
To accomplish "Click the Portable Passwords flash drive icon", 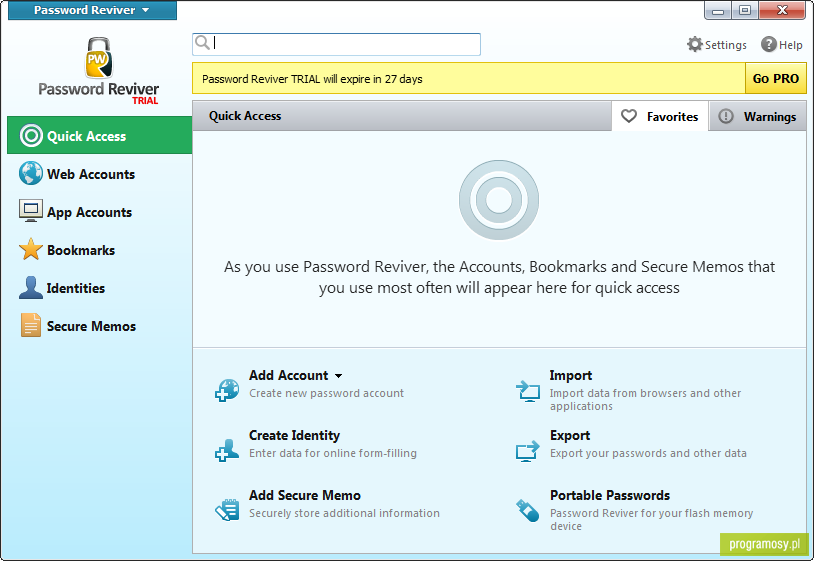I will point(528,510).
